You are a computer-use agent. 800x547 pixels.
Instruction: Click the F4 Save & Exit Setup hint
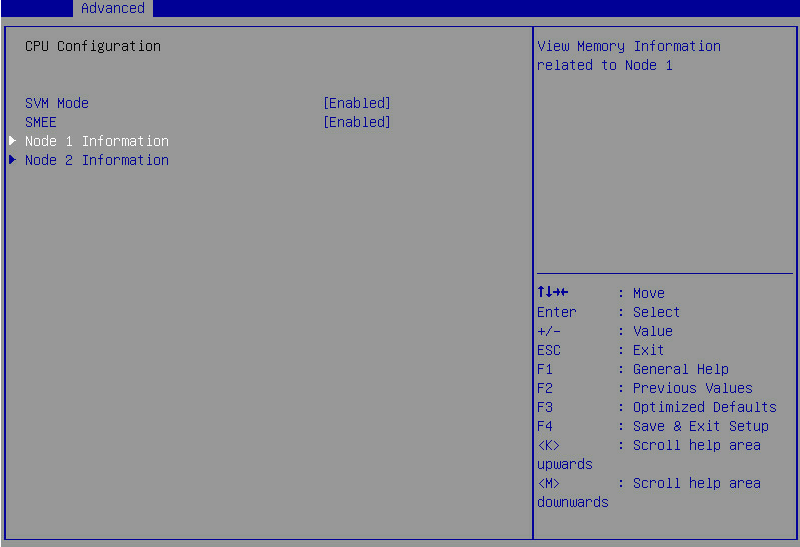tap(653, 426)
